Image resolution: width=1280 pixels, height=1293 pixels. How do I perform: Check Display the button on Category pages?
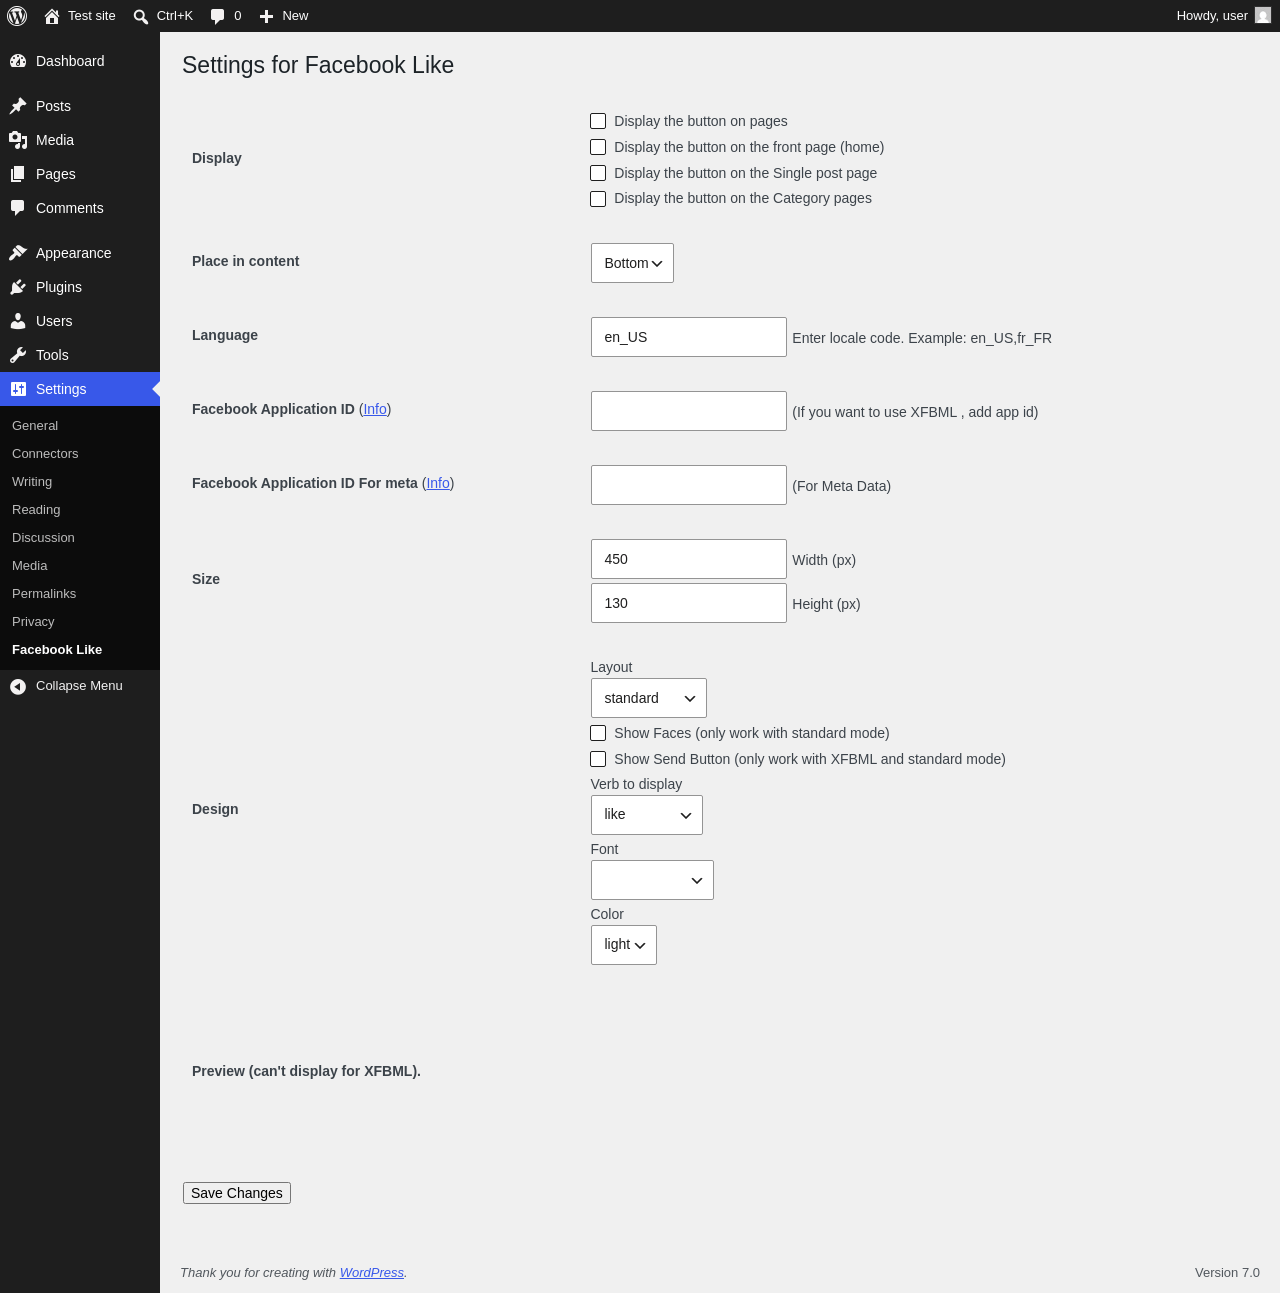pyautogui.click(x=598, y=199)
